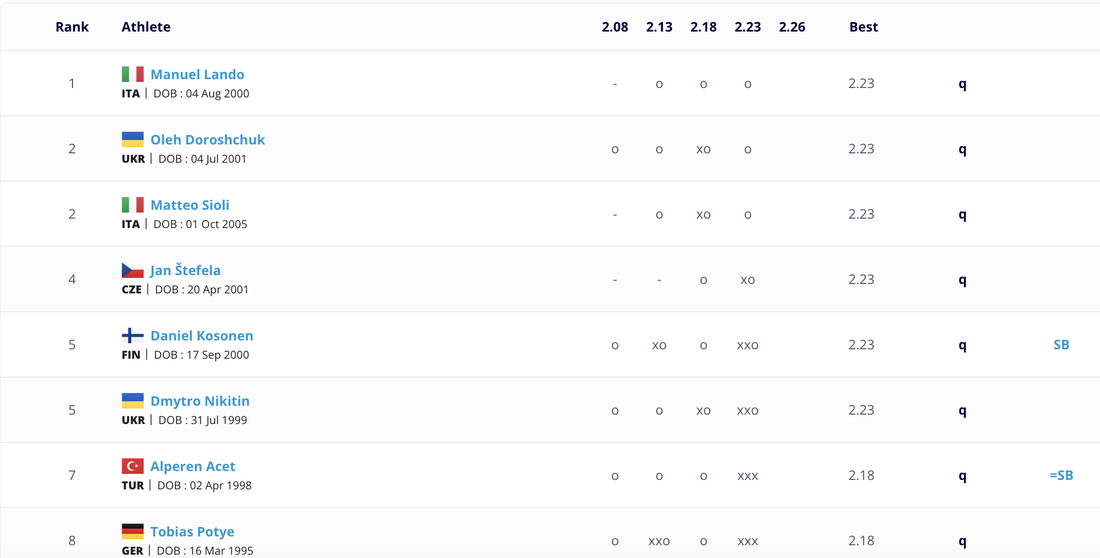Open Oleh Doroshchuk's athlete profile link
The image size is (1100, 558).
tap(207, 139)
